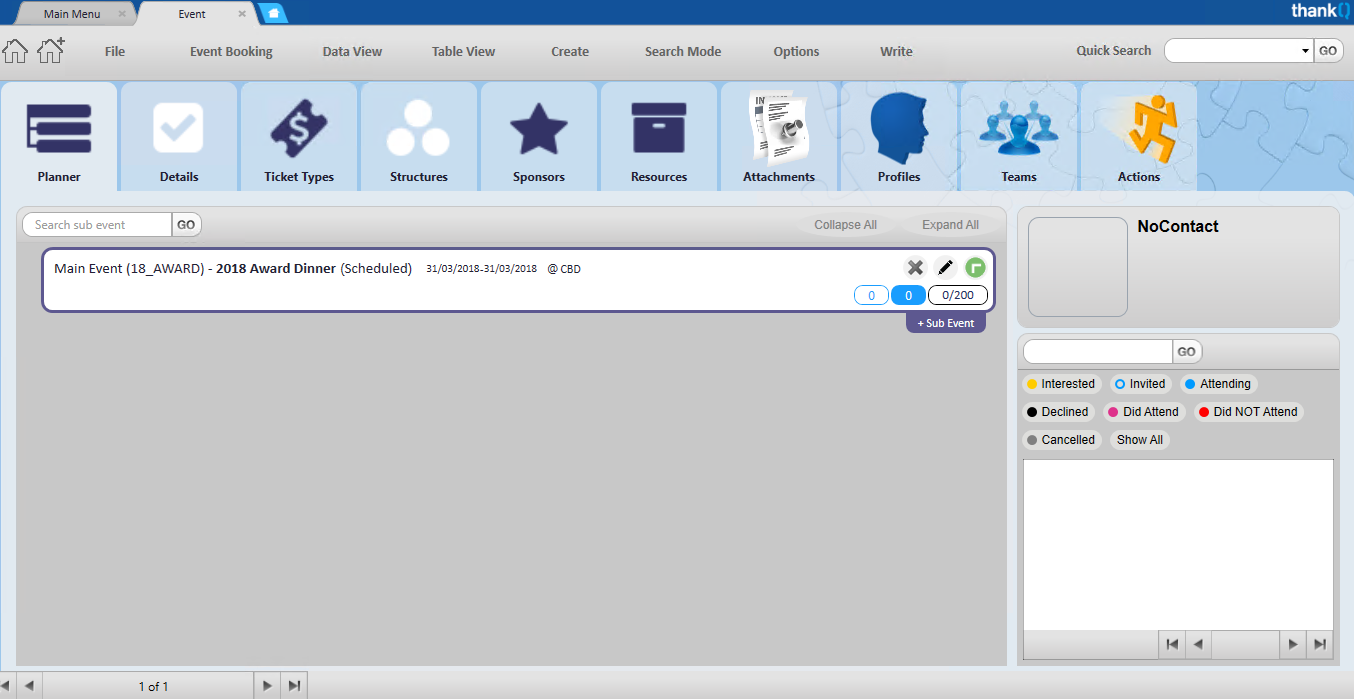Open the Quick Search dropdown arrow
This screenshot has height=699, width=1354.
click(x=1305, y=51)
